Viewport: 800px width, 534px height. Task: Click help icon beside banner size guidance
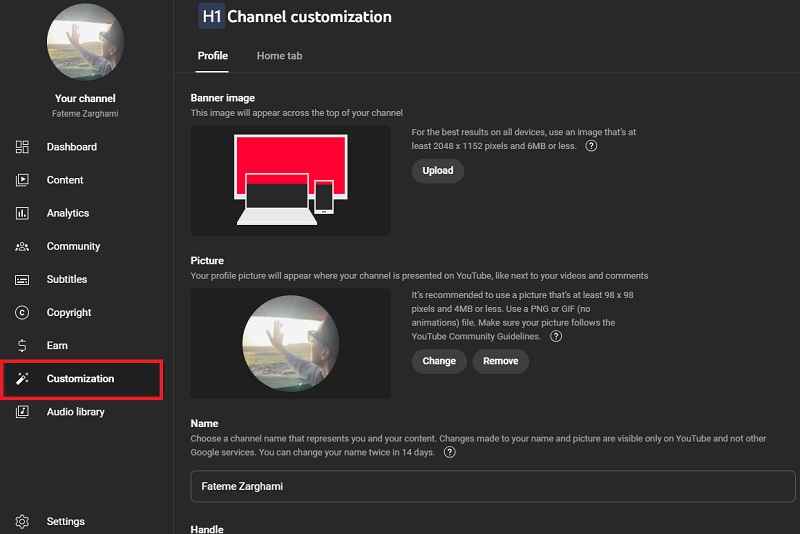pyautogui.click(x=591, y=146)
